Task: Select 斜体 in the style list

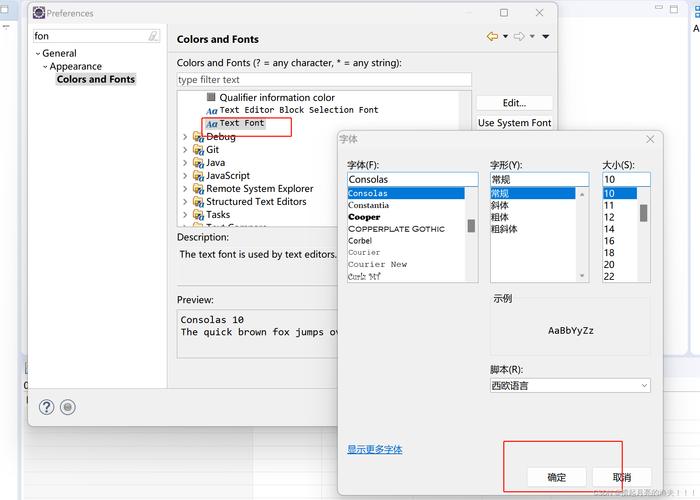Action: [500, 205]
